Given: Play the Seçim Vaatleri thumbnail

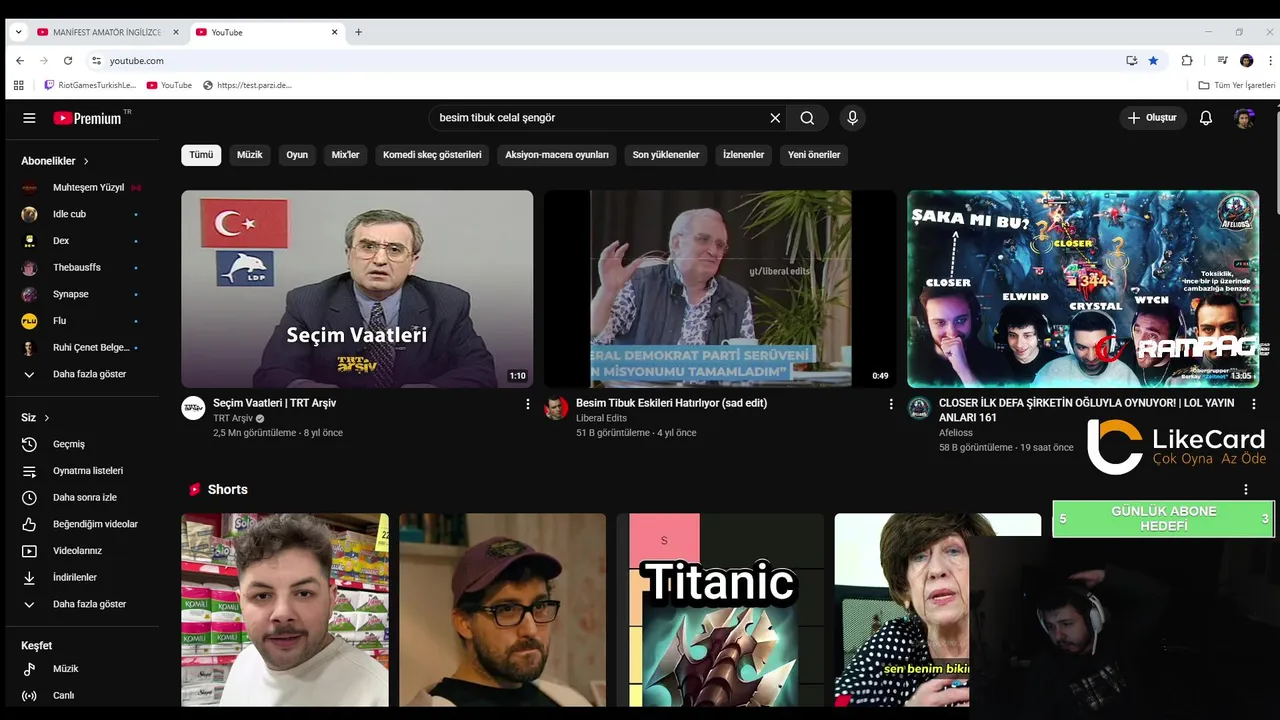Looking at the screenshot, I should (357, 289).
